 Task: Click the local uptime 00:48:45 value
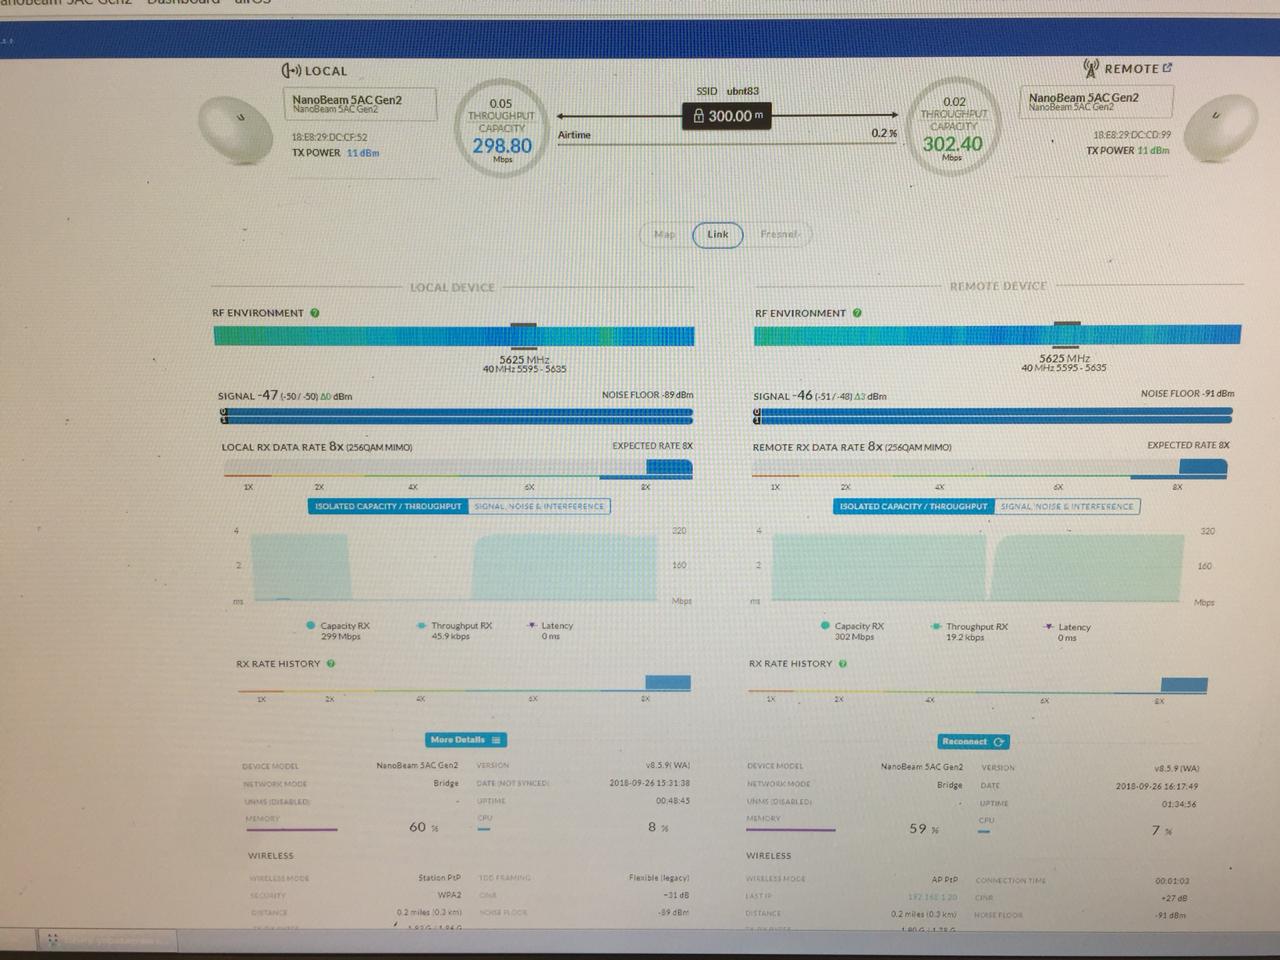673,801
